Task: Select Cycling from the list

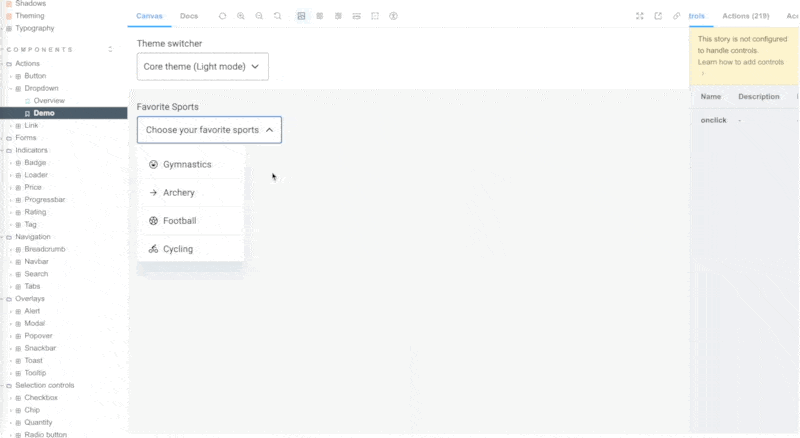Action: pyautogui.click(x=190, y=249)
